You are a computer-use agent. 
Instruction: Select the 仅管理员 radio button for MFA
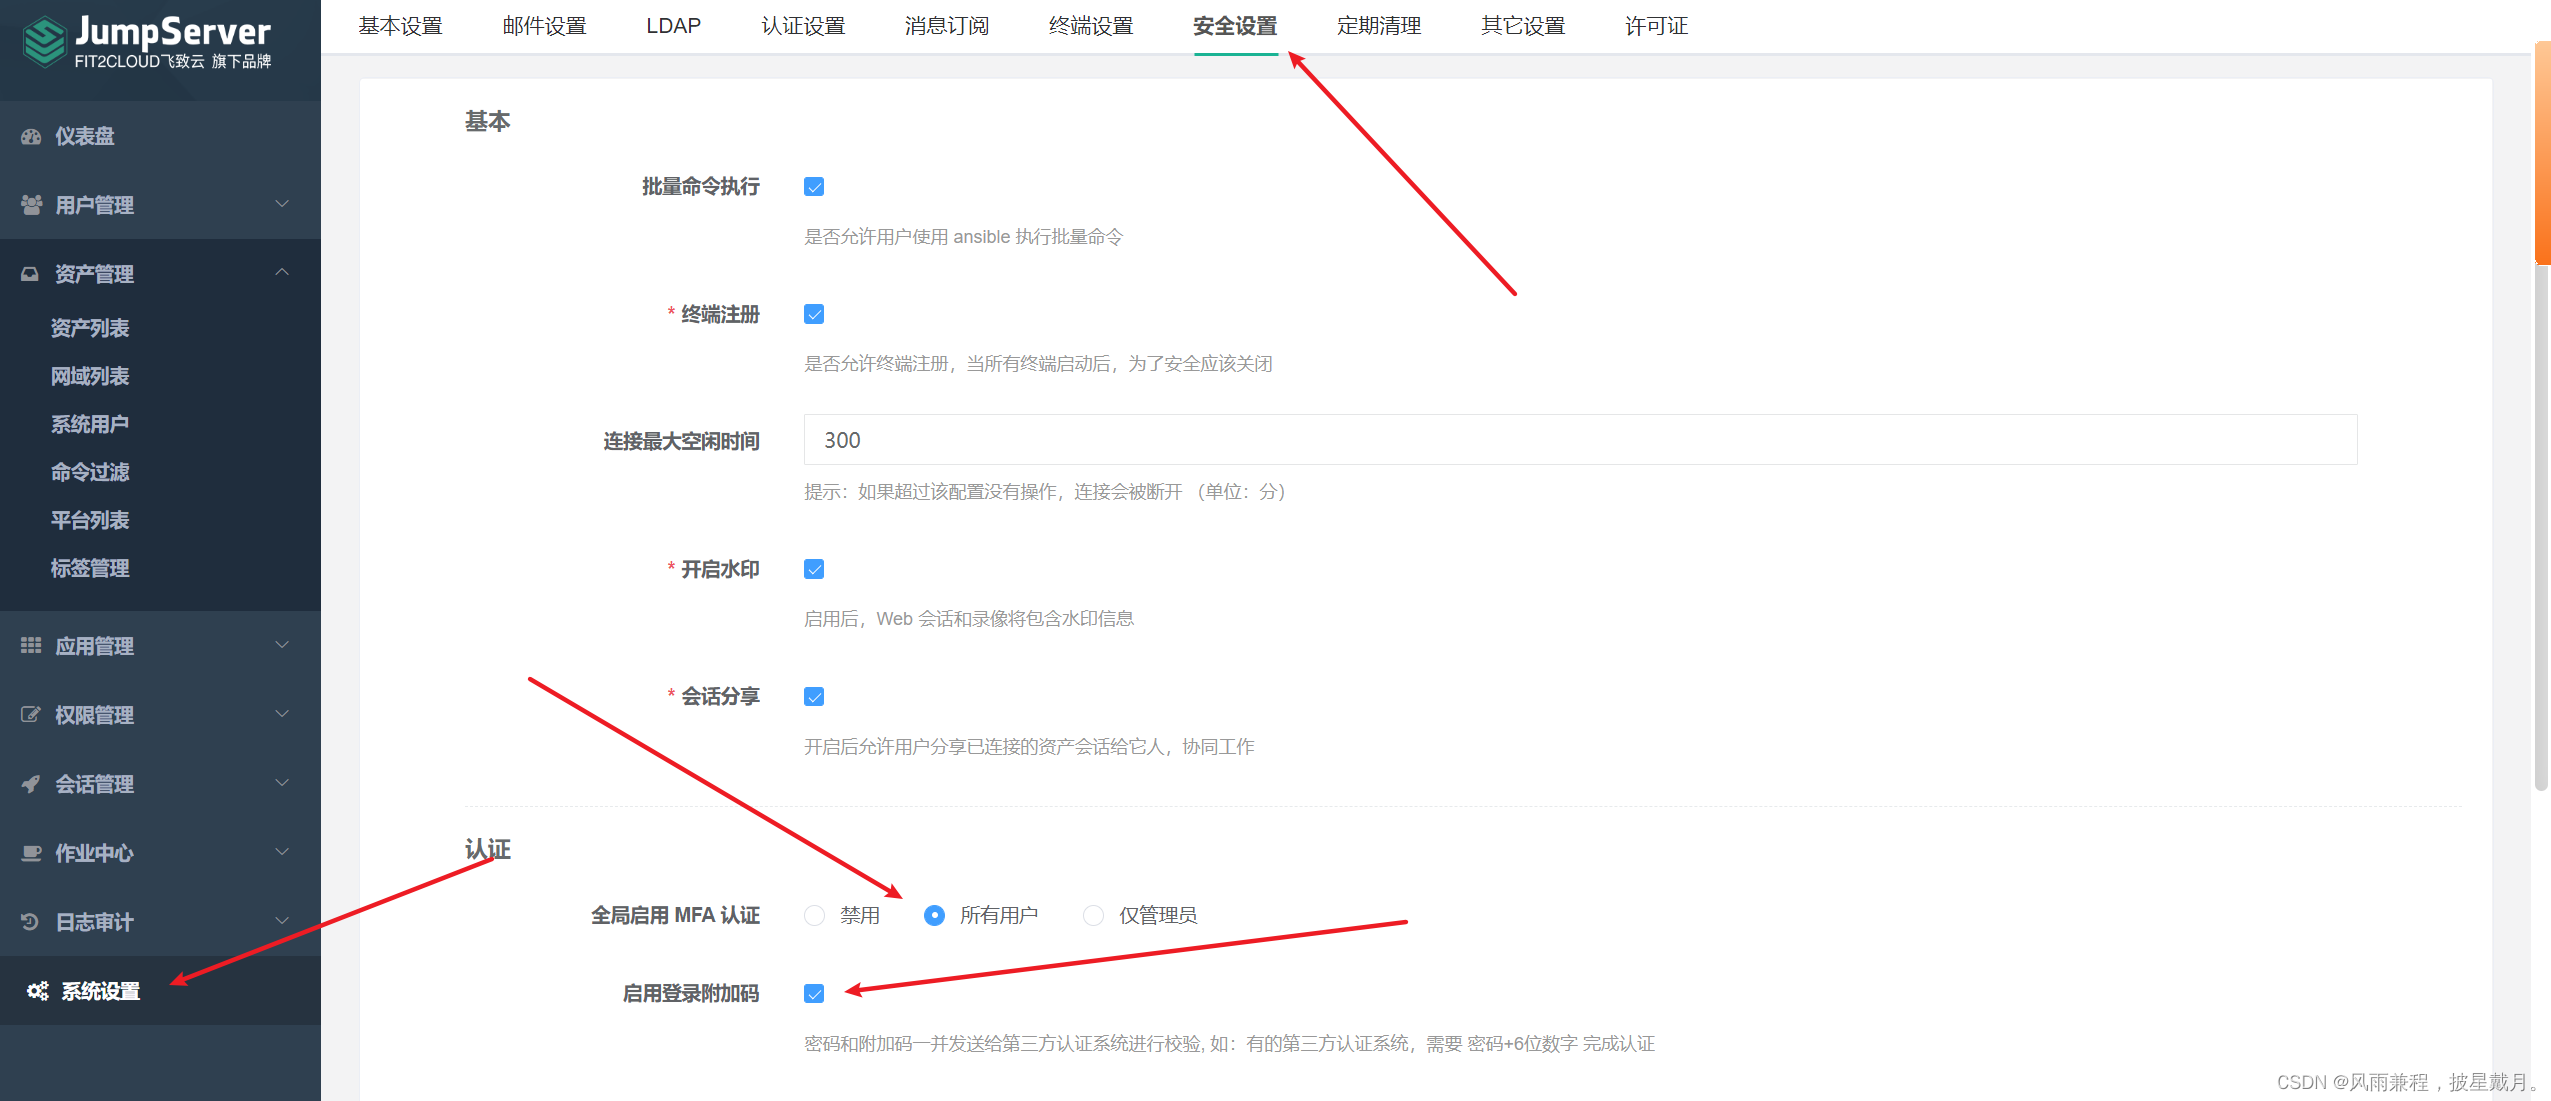(1091, 914)
